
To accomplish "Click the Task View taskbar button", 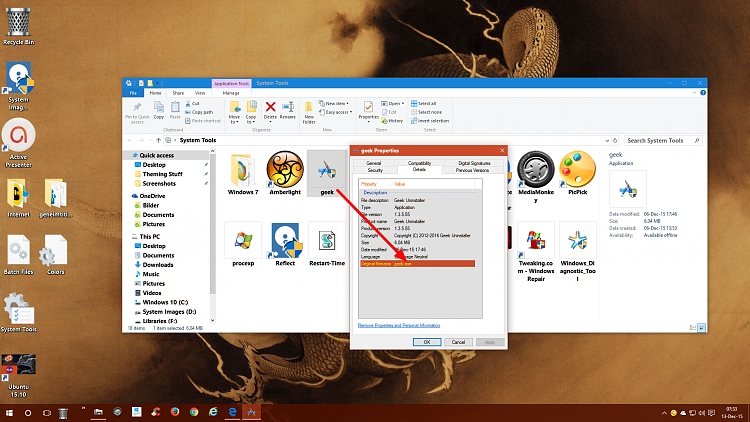I will (46, 412).
